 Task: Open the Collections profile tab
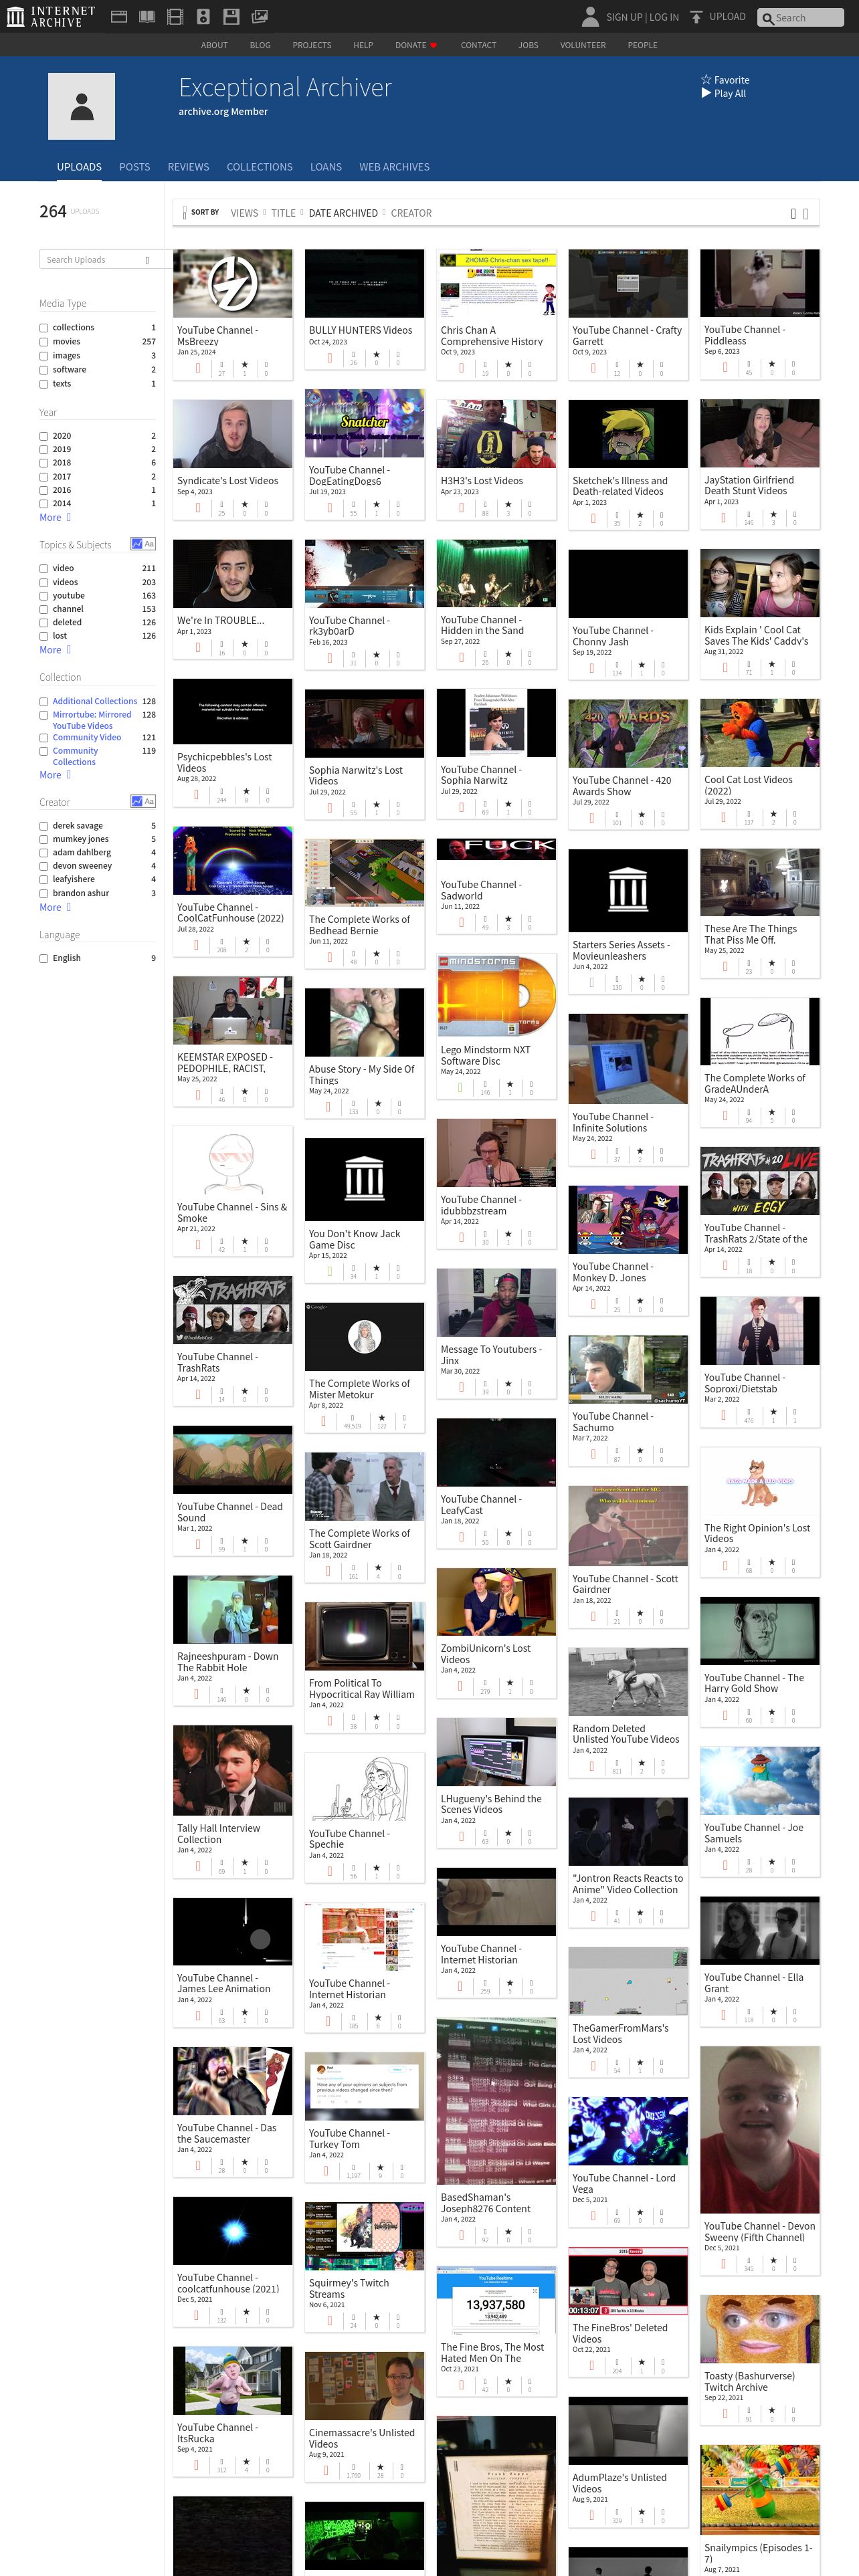point(259,167)
